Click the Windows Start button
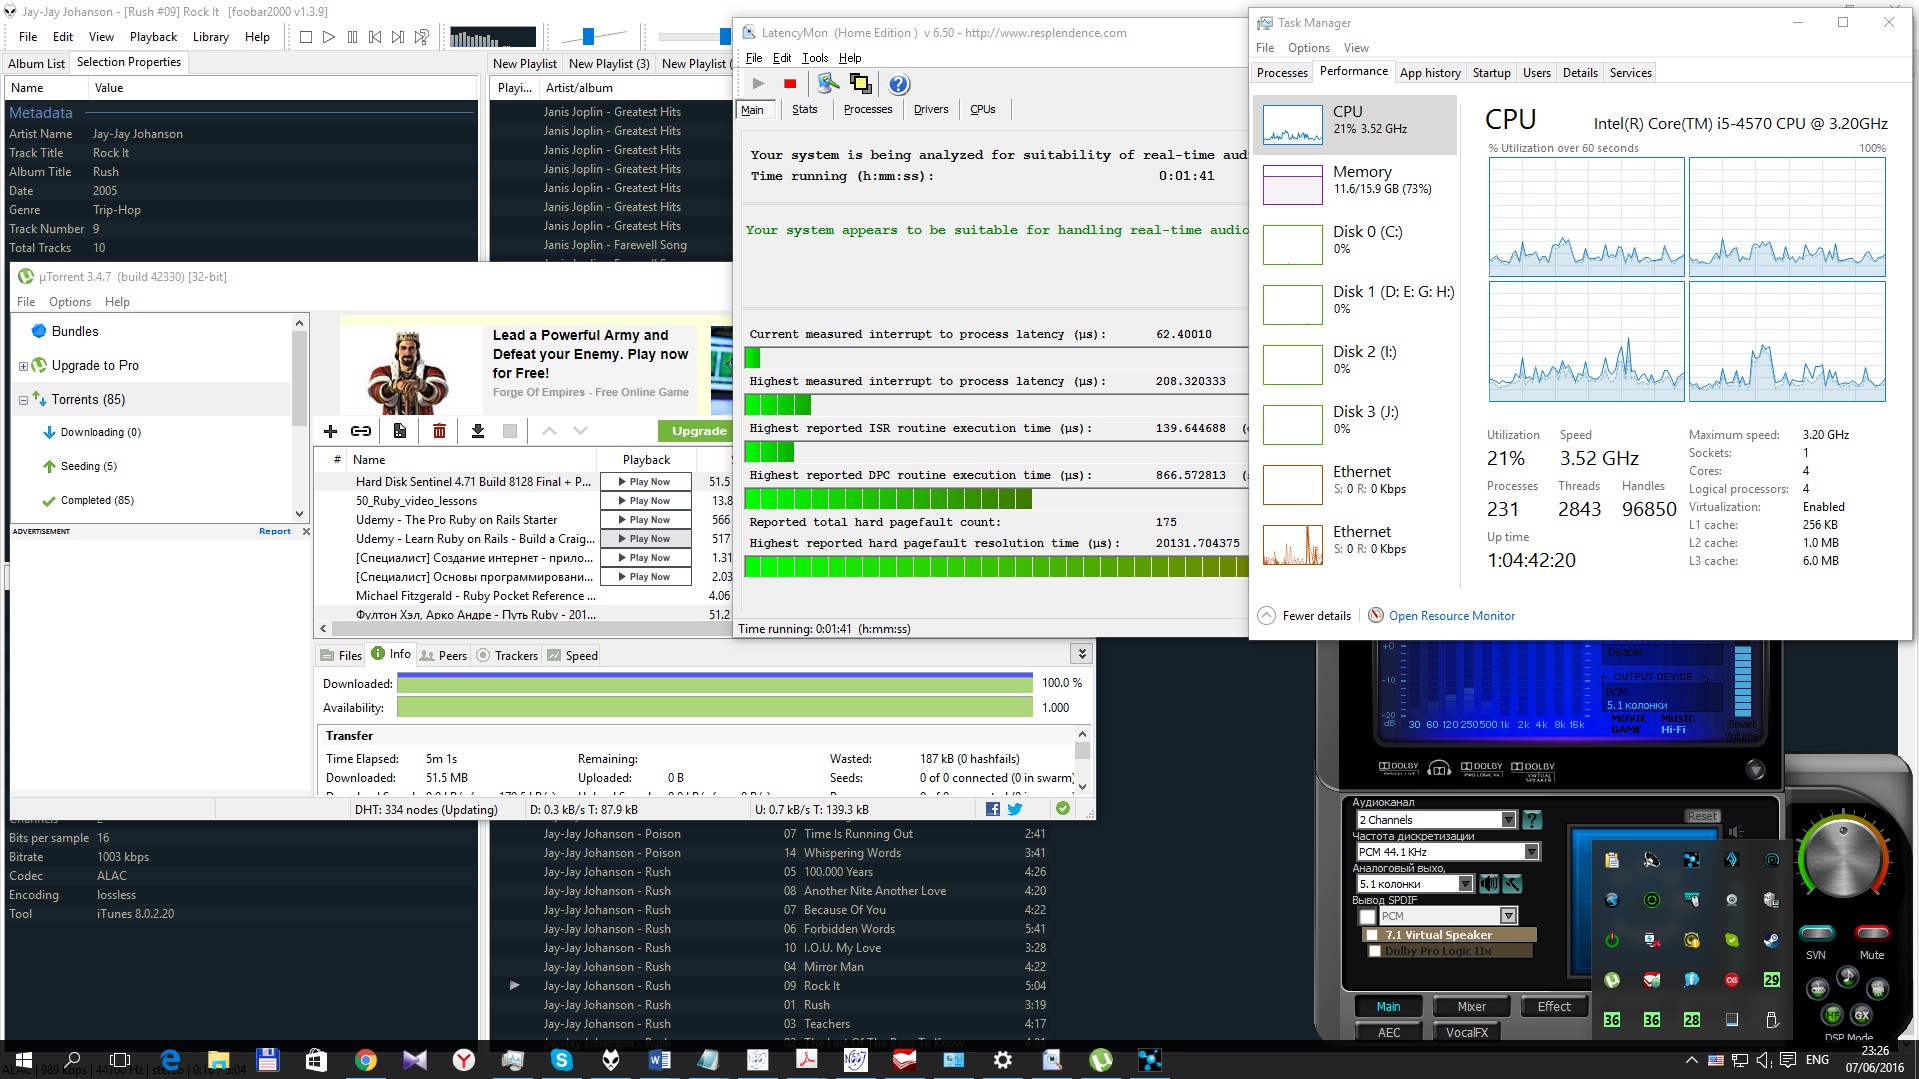 coord(23,1060)
